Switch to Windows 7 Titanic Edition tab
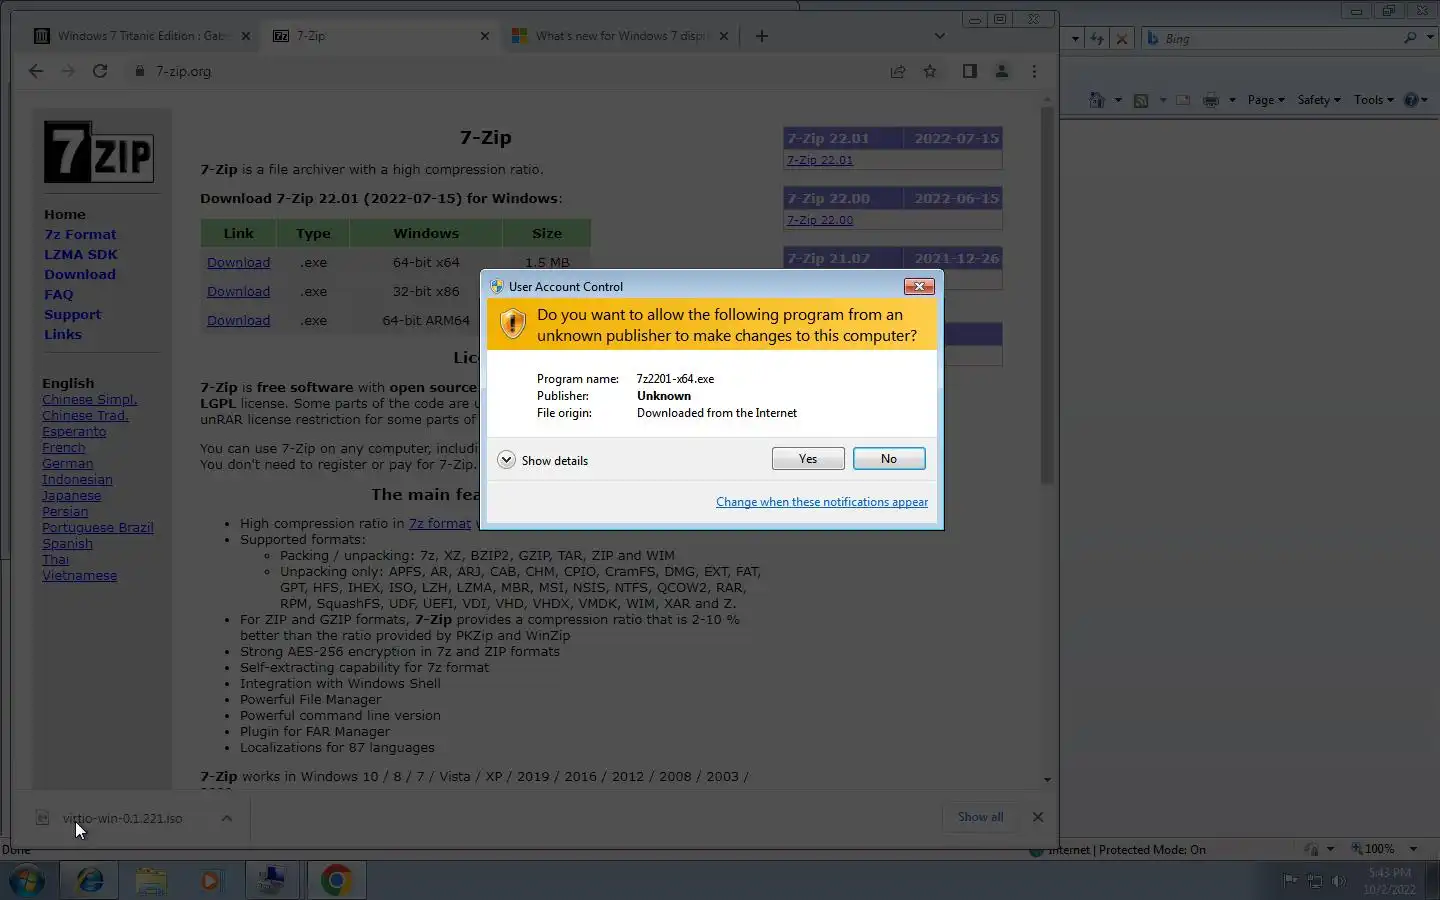1440x900 pixels. (141, 36)
